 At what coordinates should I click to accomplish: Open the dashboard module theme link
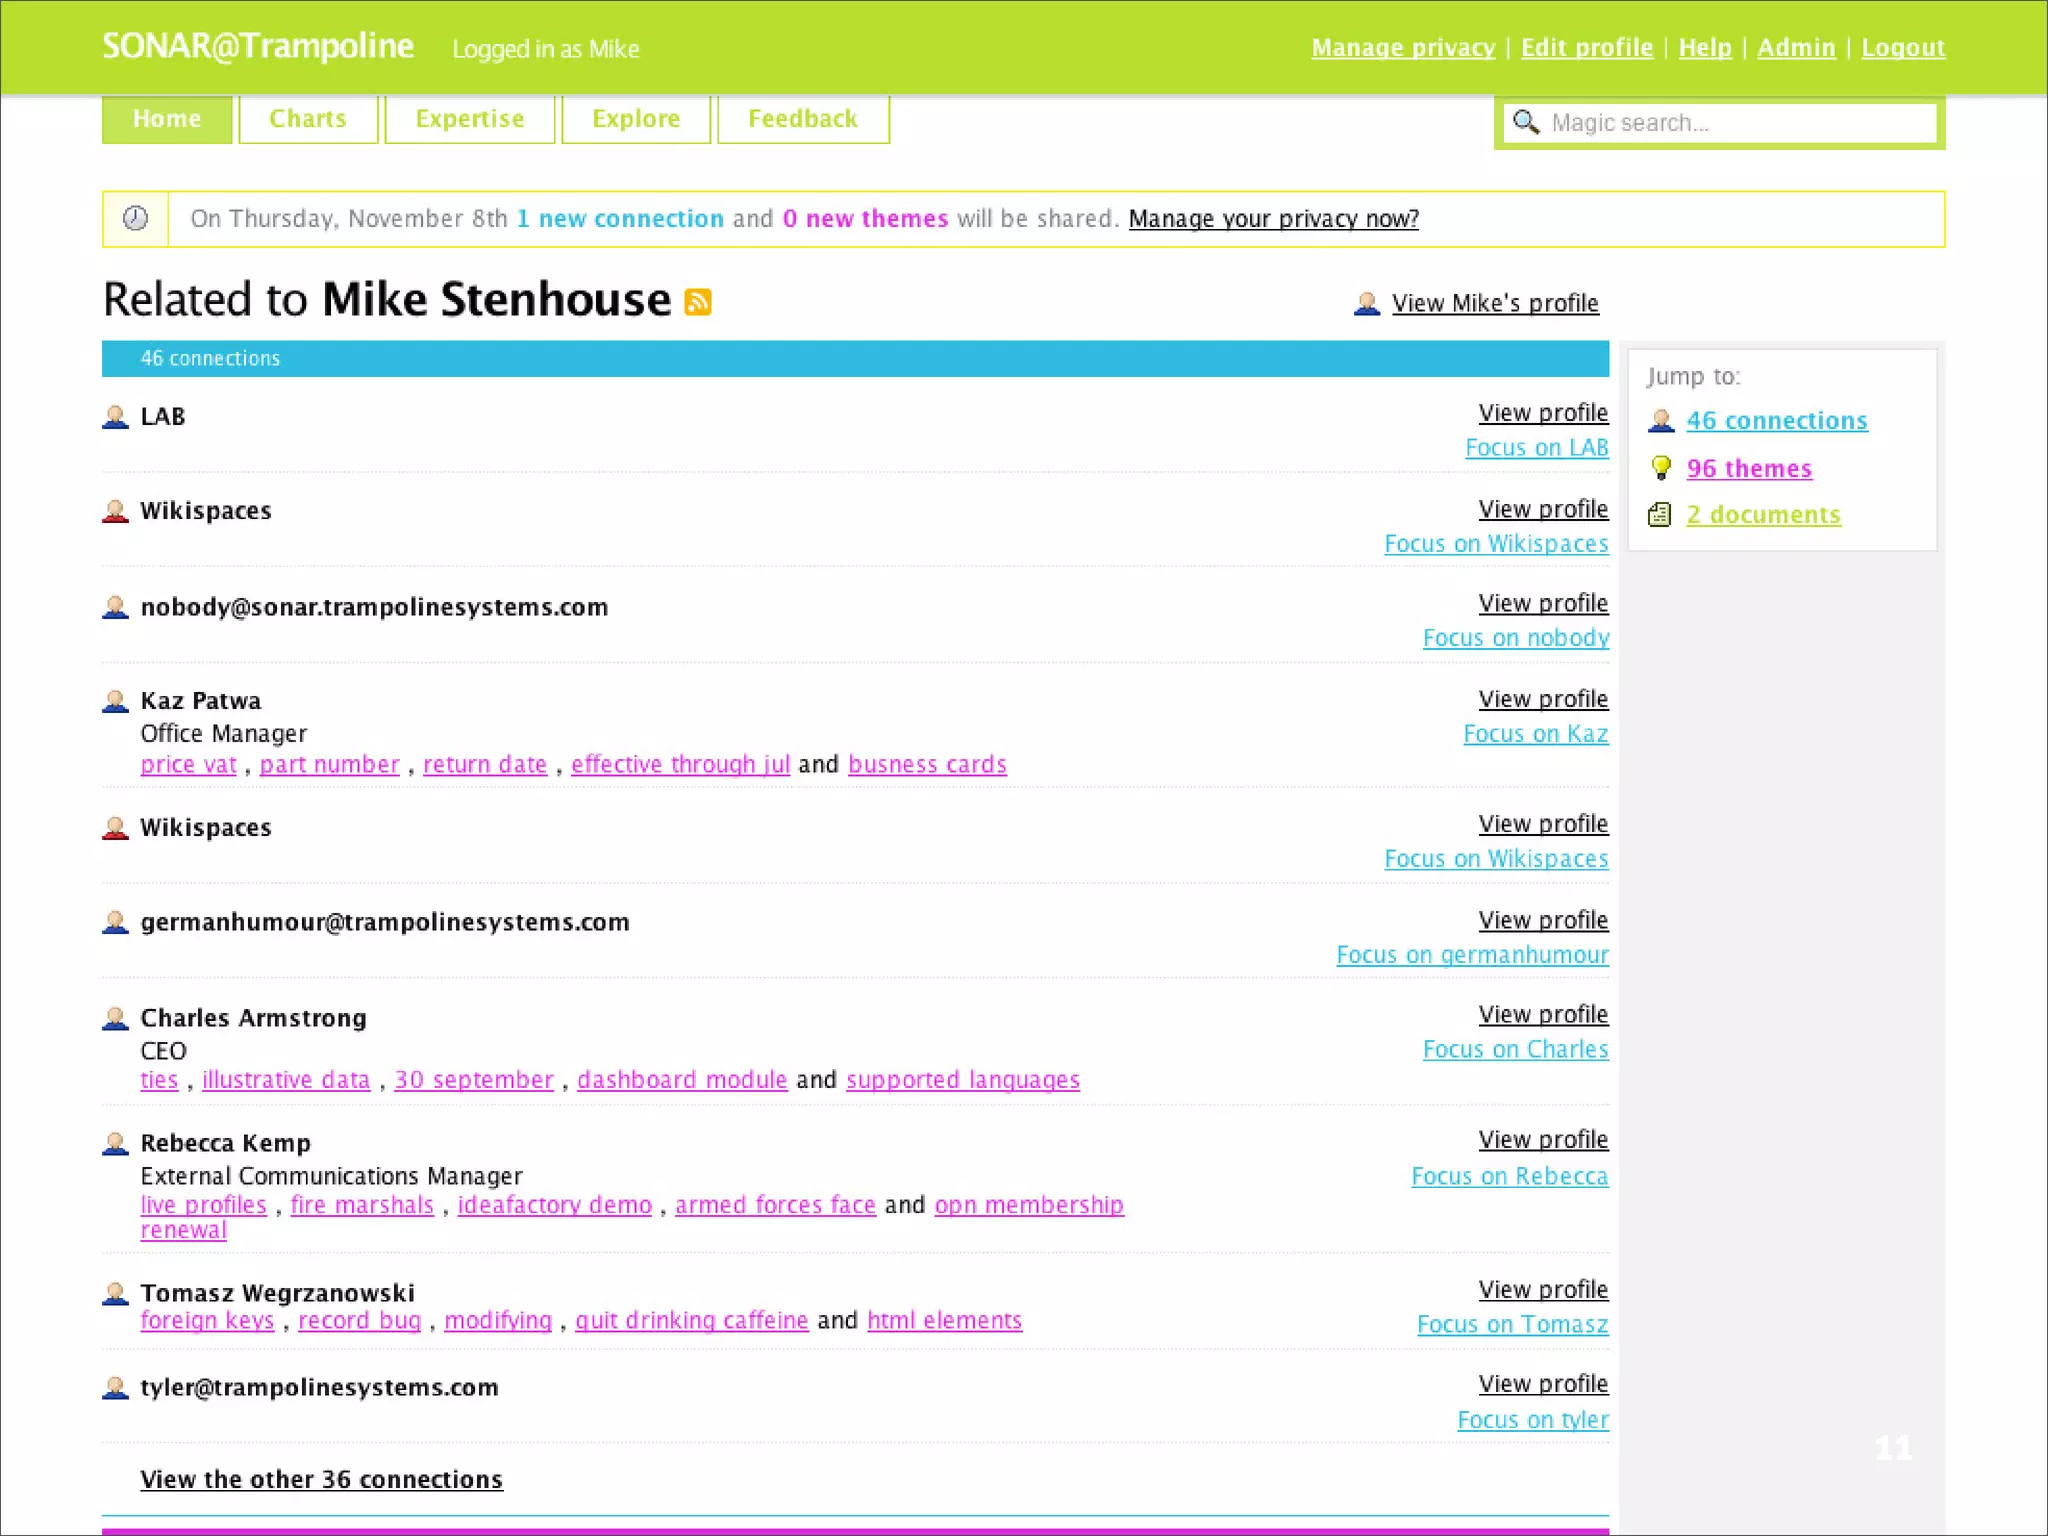point(682,1080)
